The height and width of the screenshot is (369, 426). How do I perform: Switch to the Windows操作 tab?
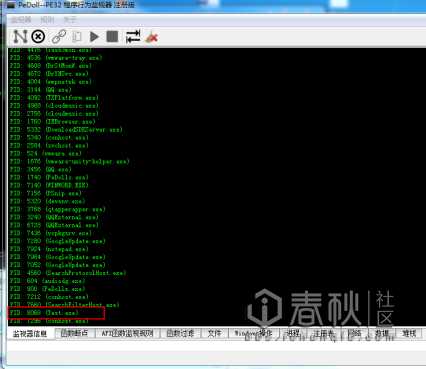[x=253, y=333]
